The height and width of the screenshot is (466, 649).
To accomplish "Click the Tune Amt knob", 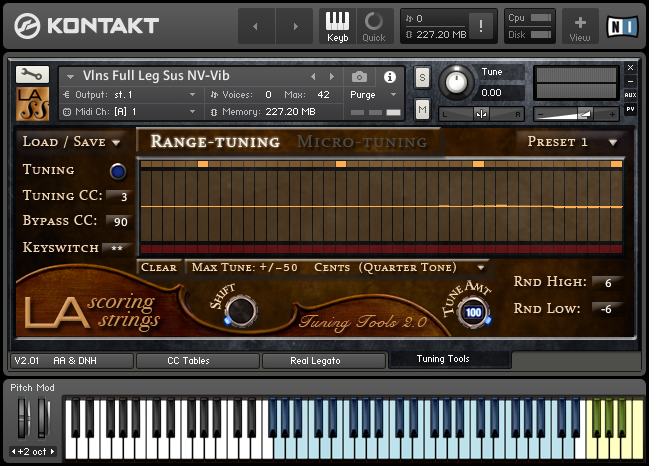I will coord(473,312).
